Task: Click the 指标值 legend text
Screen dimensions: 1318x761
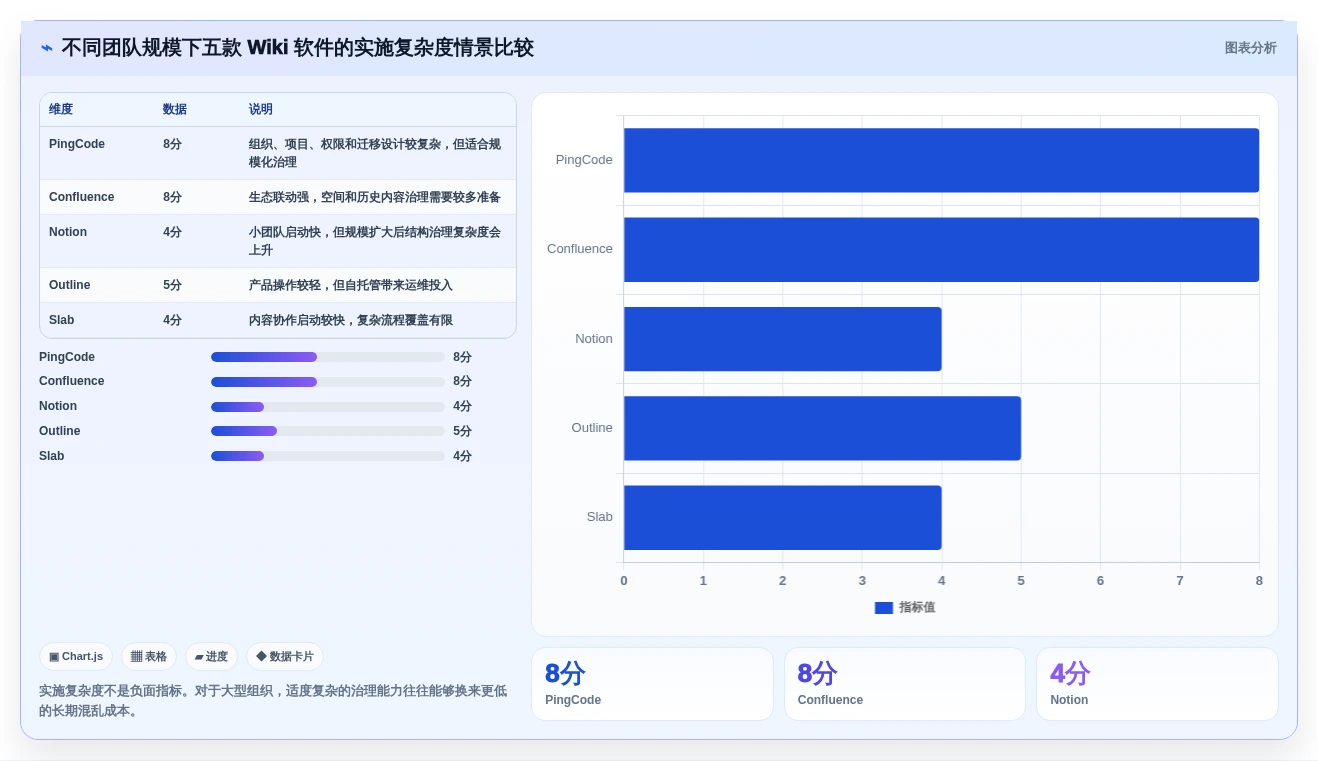Action: click(917, 608)
